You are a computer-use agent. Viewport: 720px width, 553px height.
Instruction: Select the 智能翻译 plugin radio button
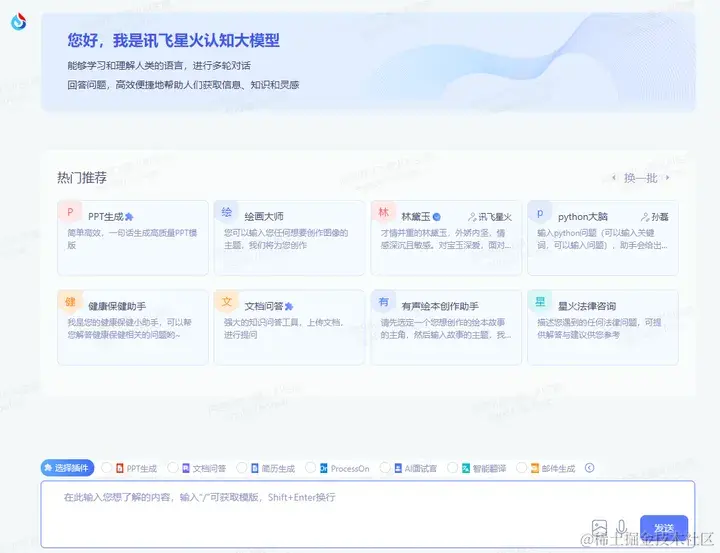click(x=452, y=468)
